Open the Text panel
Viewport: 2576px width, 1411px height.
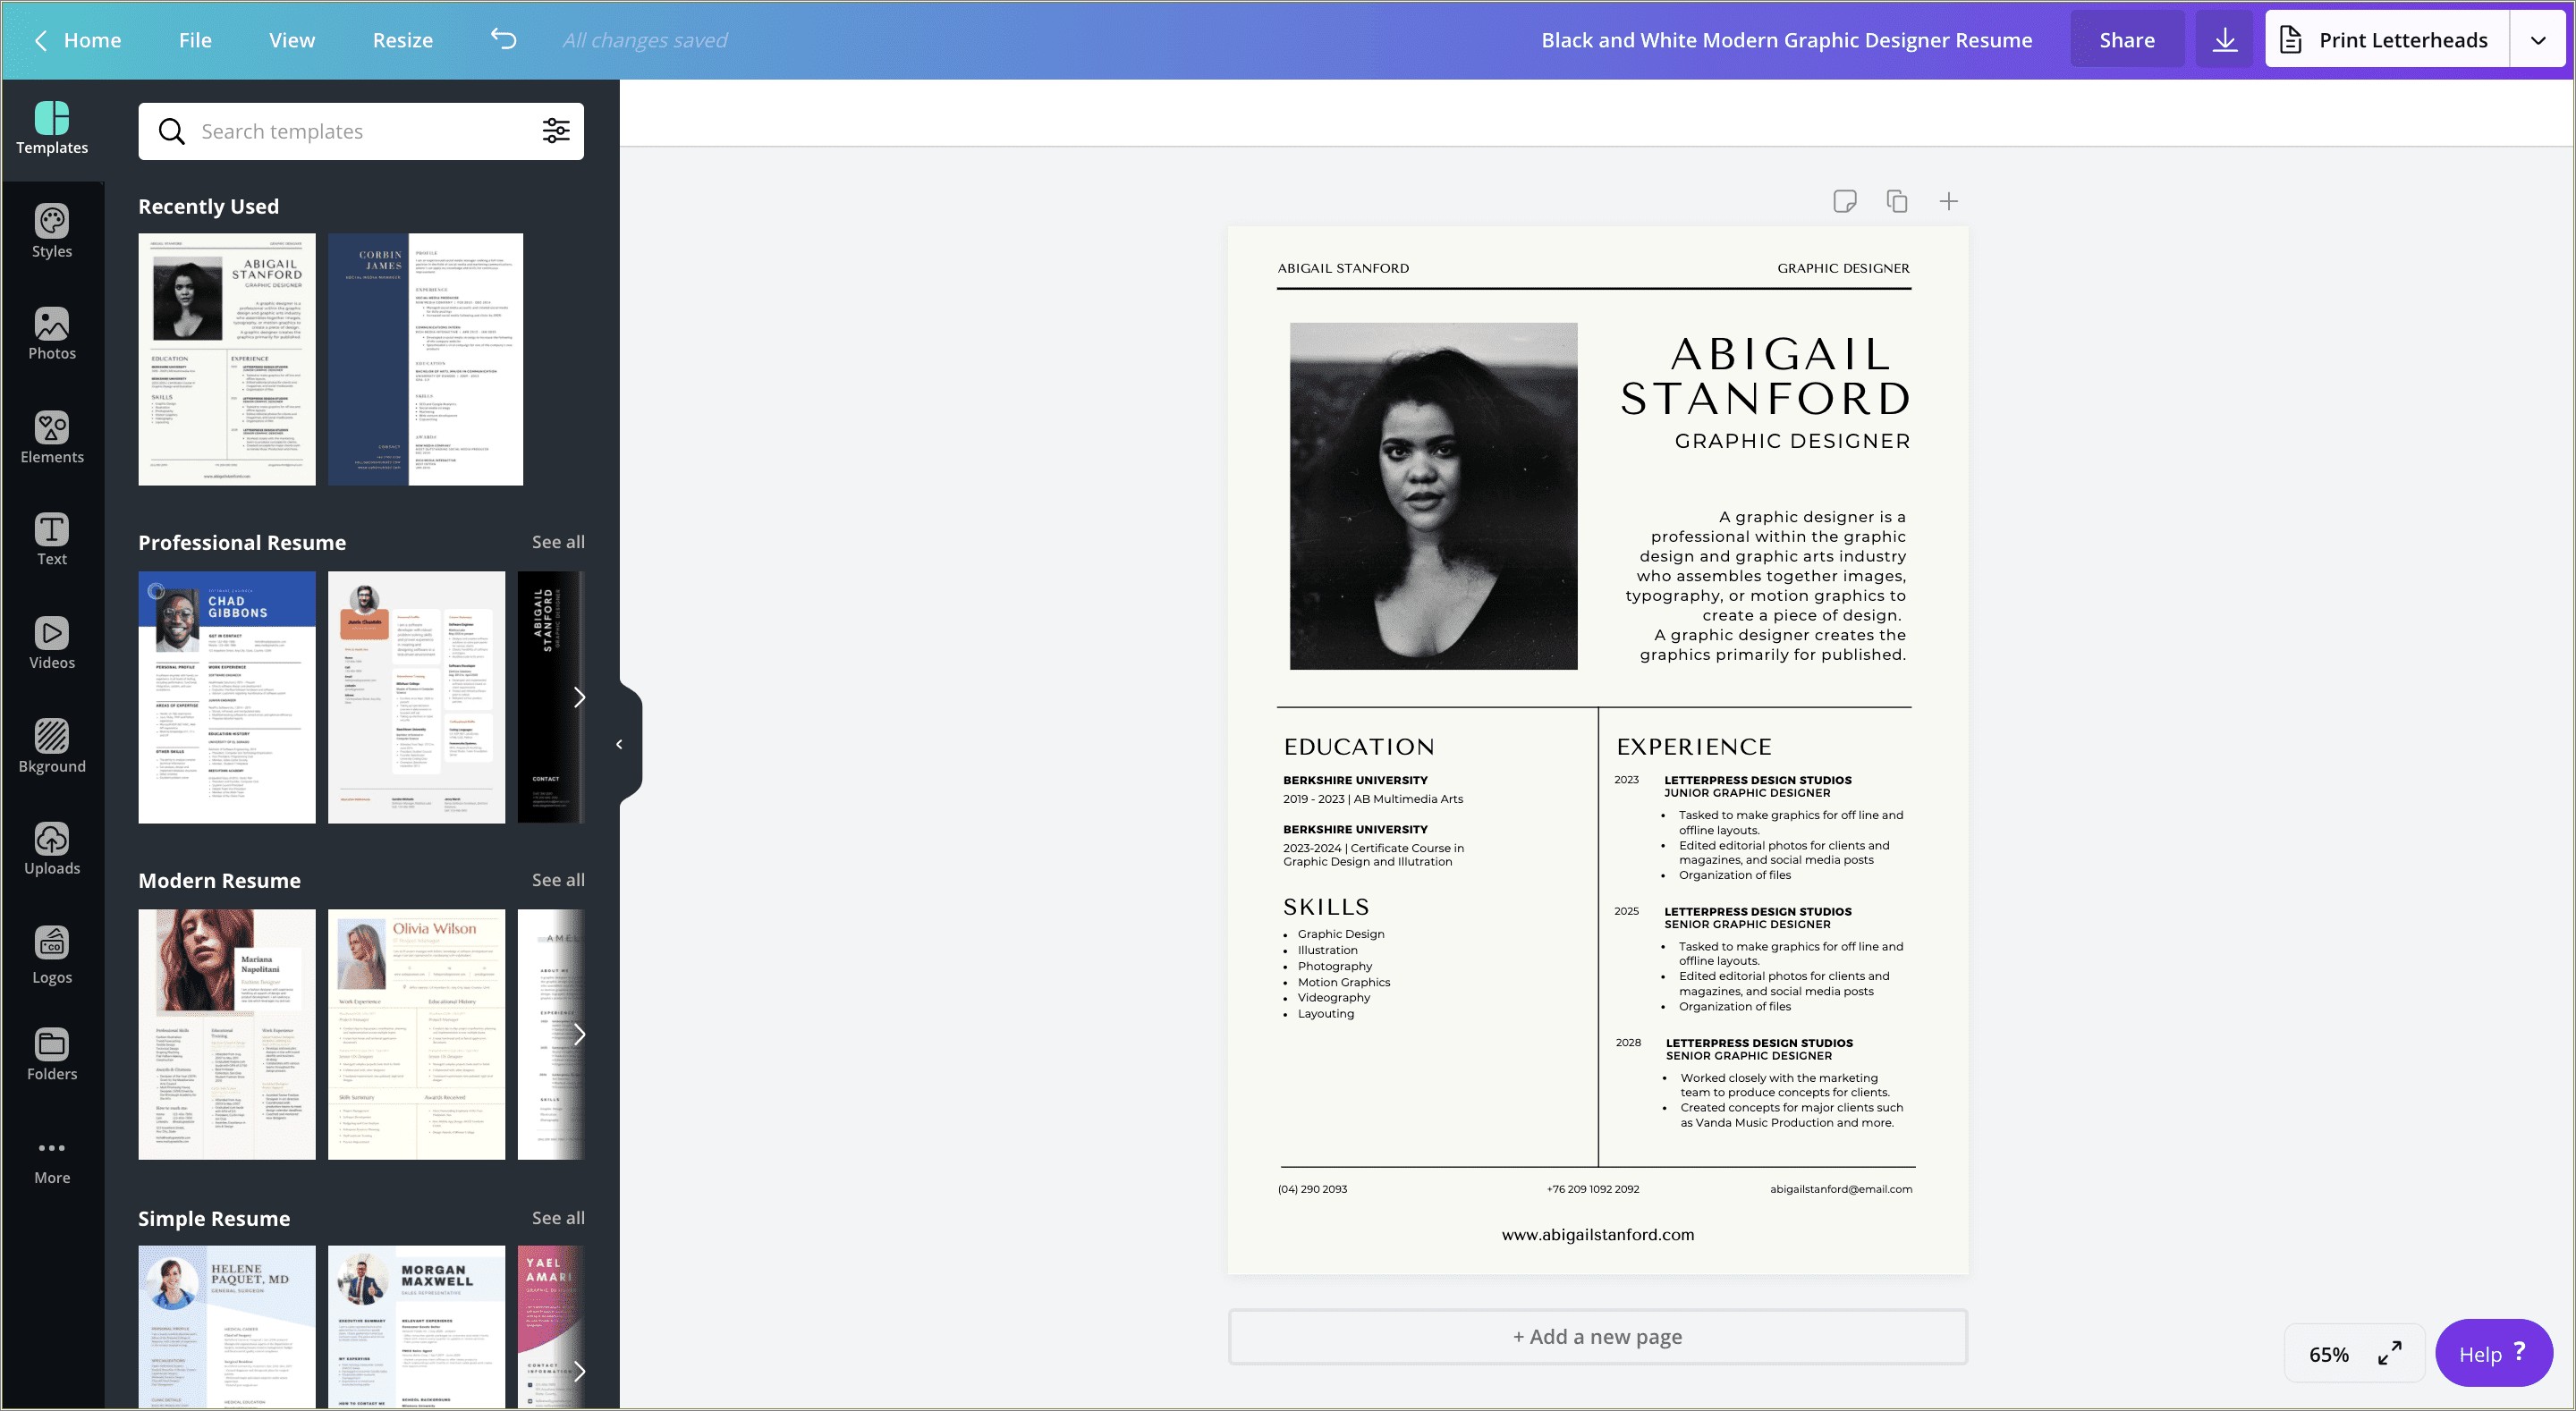coord(52,538)
